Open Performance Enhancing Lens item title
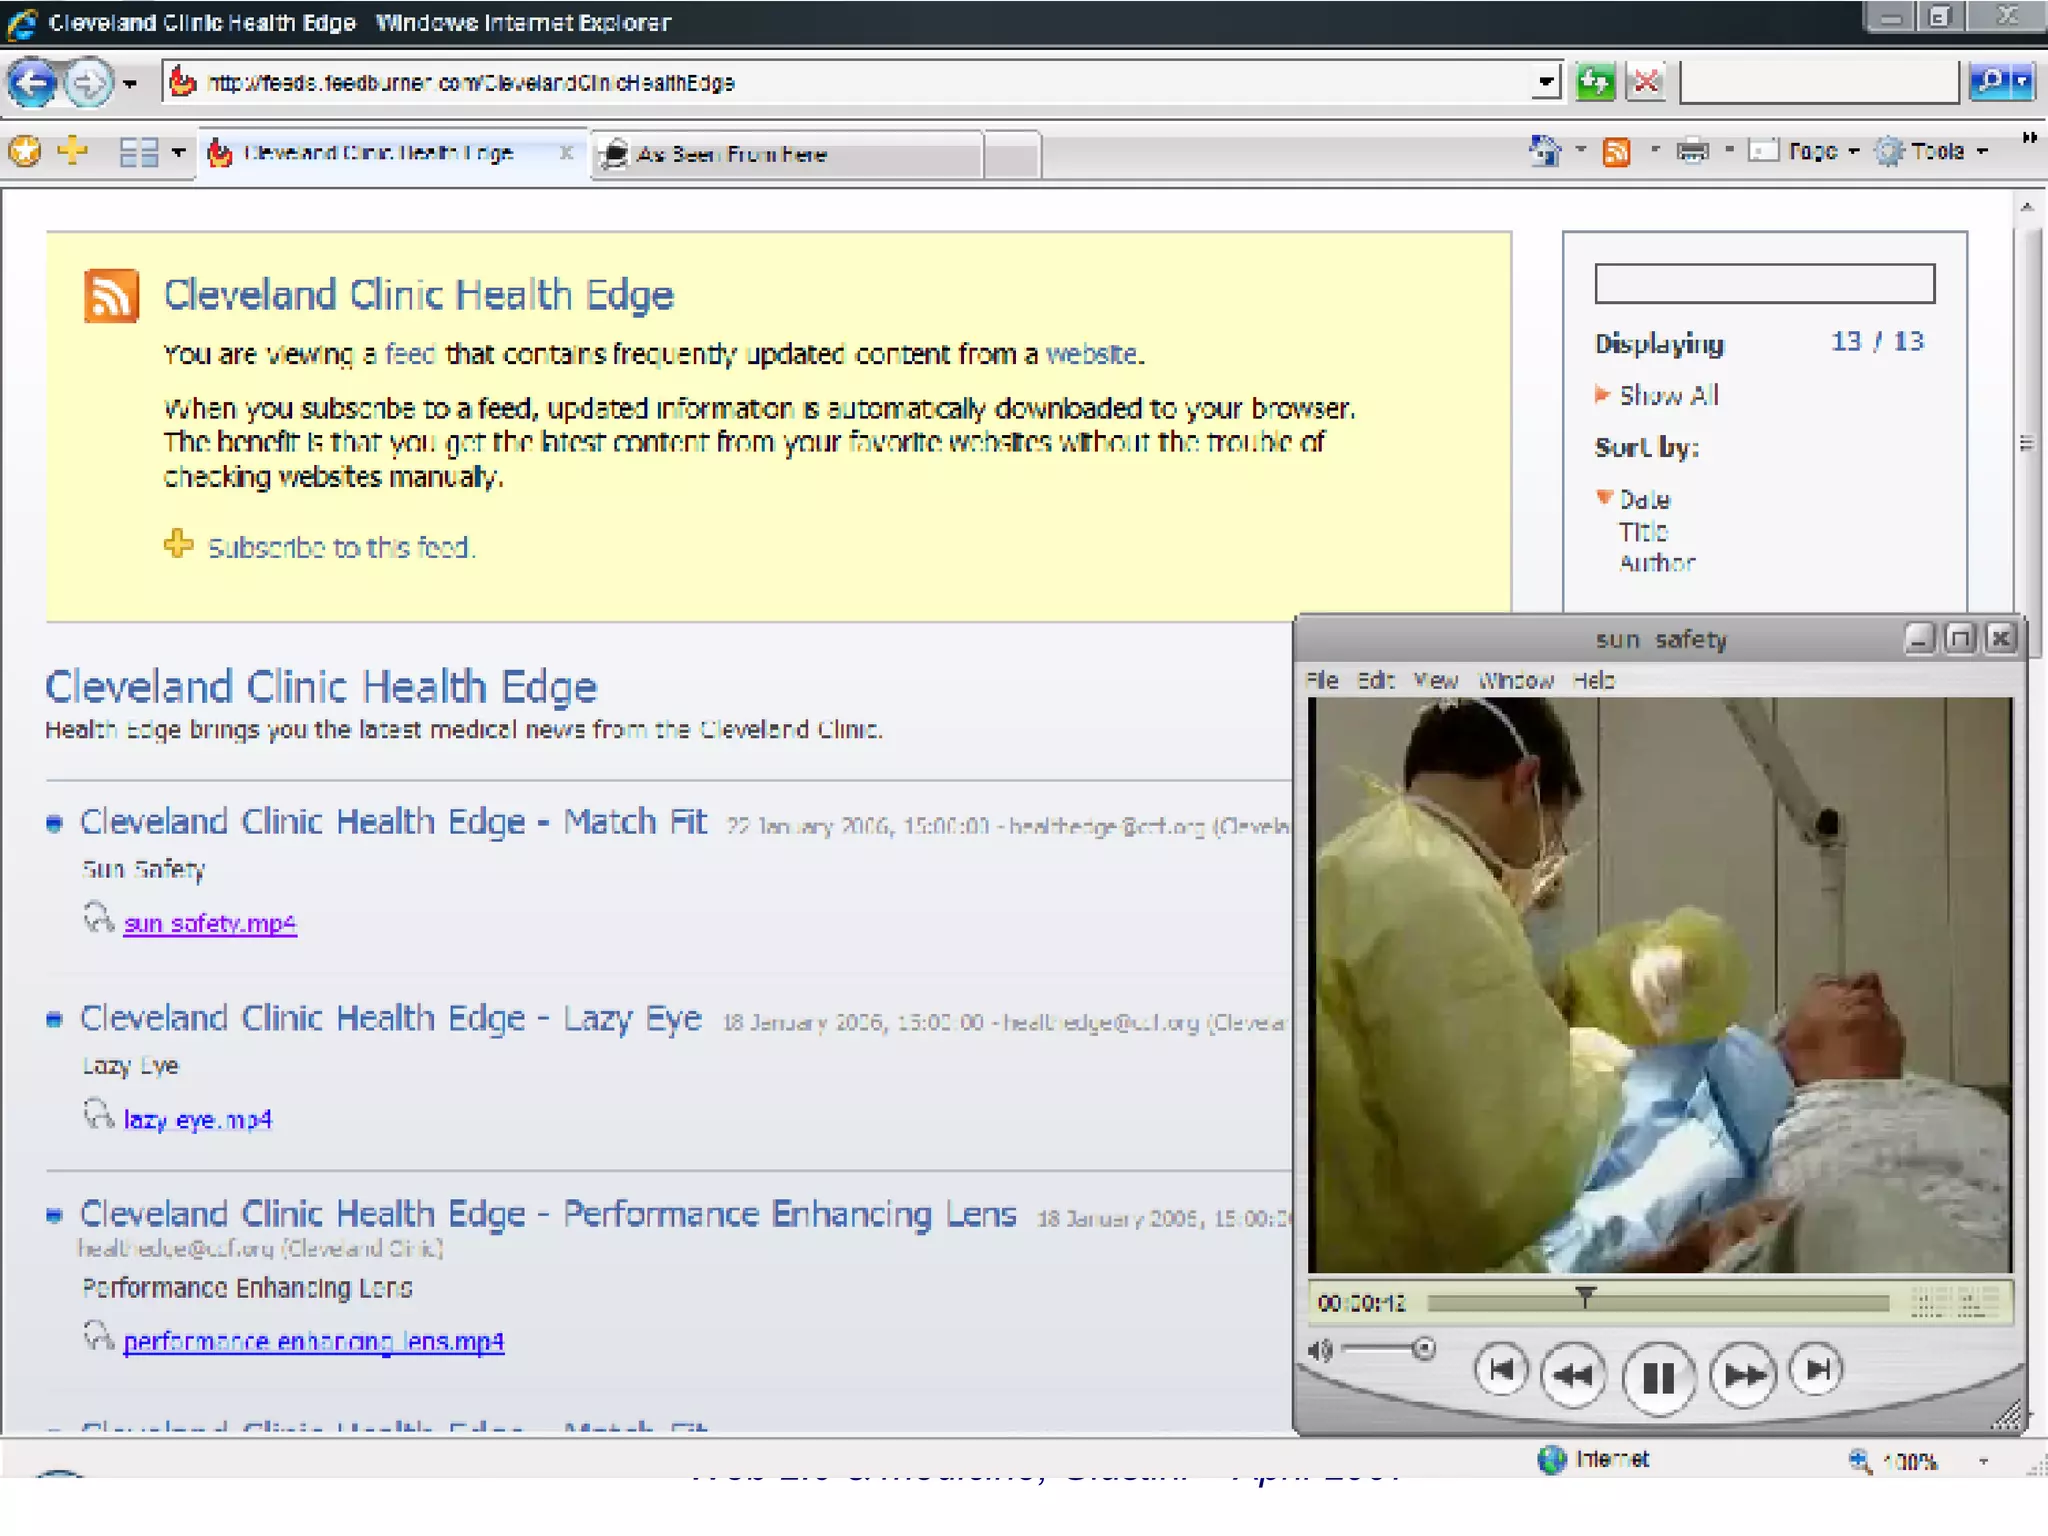The height and width of the screenshot is (1536, 2048). [x=547, y=1214]
